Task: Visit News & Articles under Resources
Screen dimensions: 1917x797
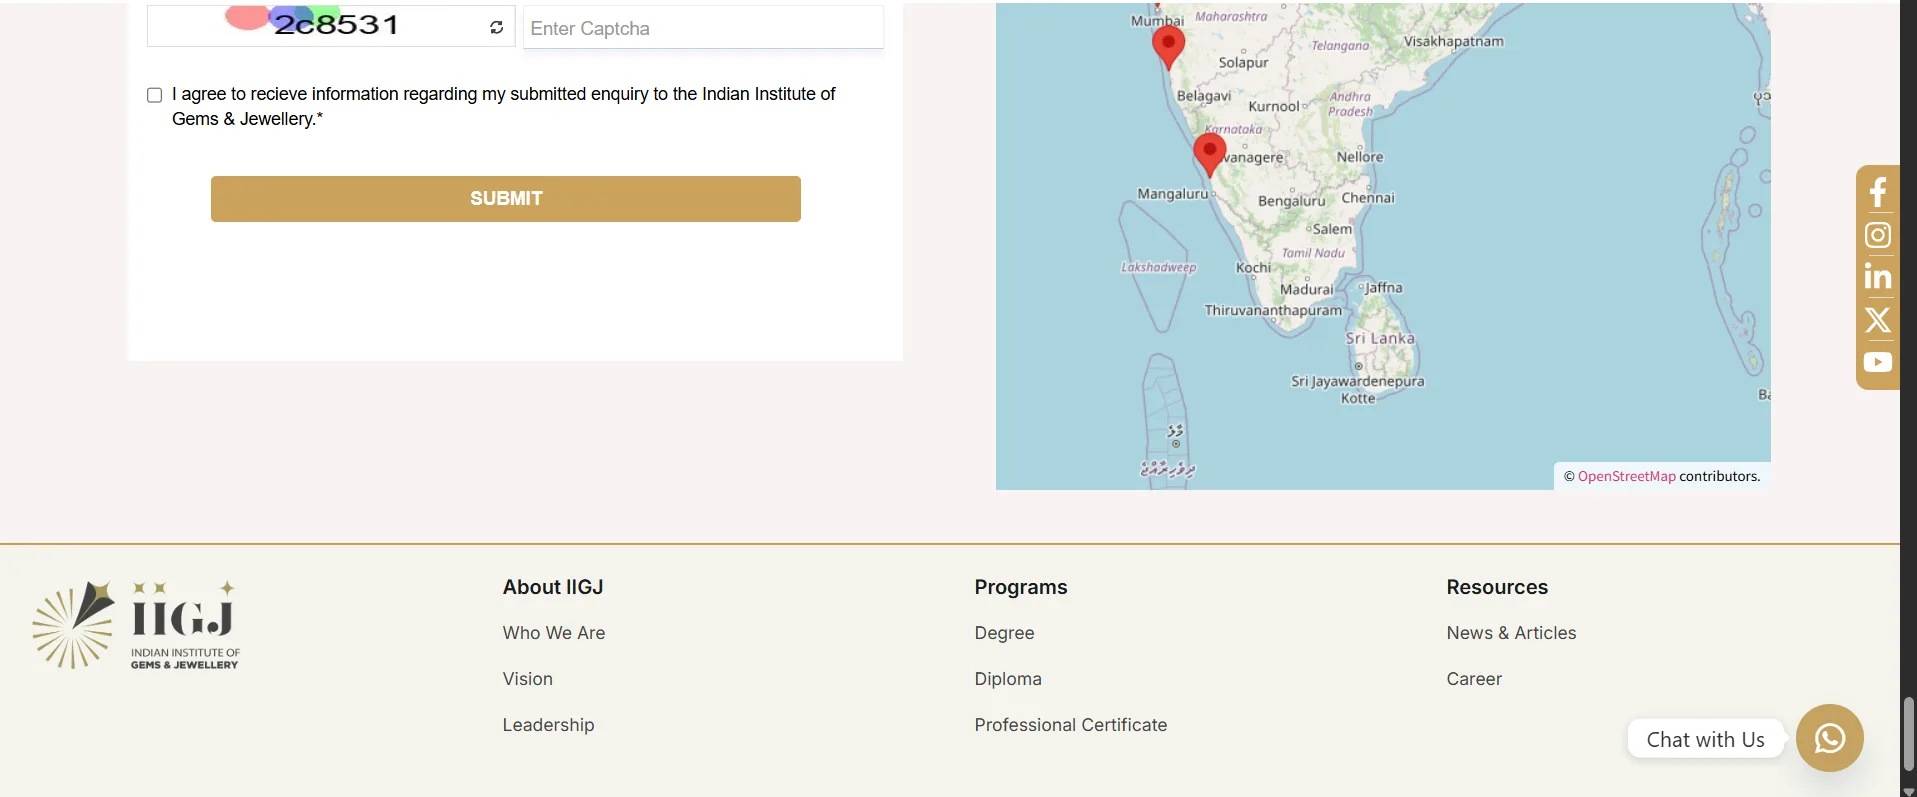Action: click(1510, 633)
